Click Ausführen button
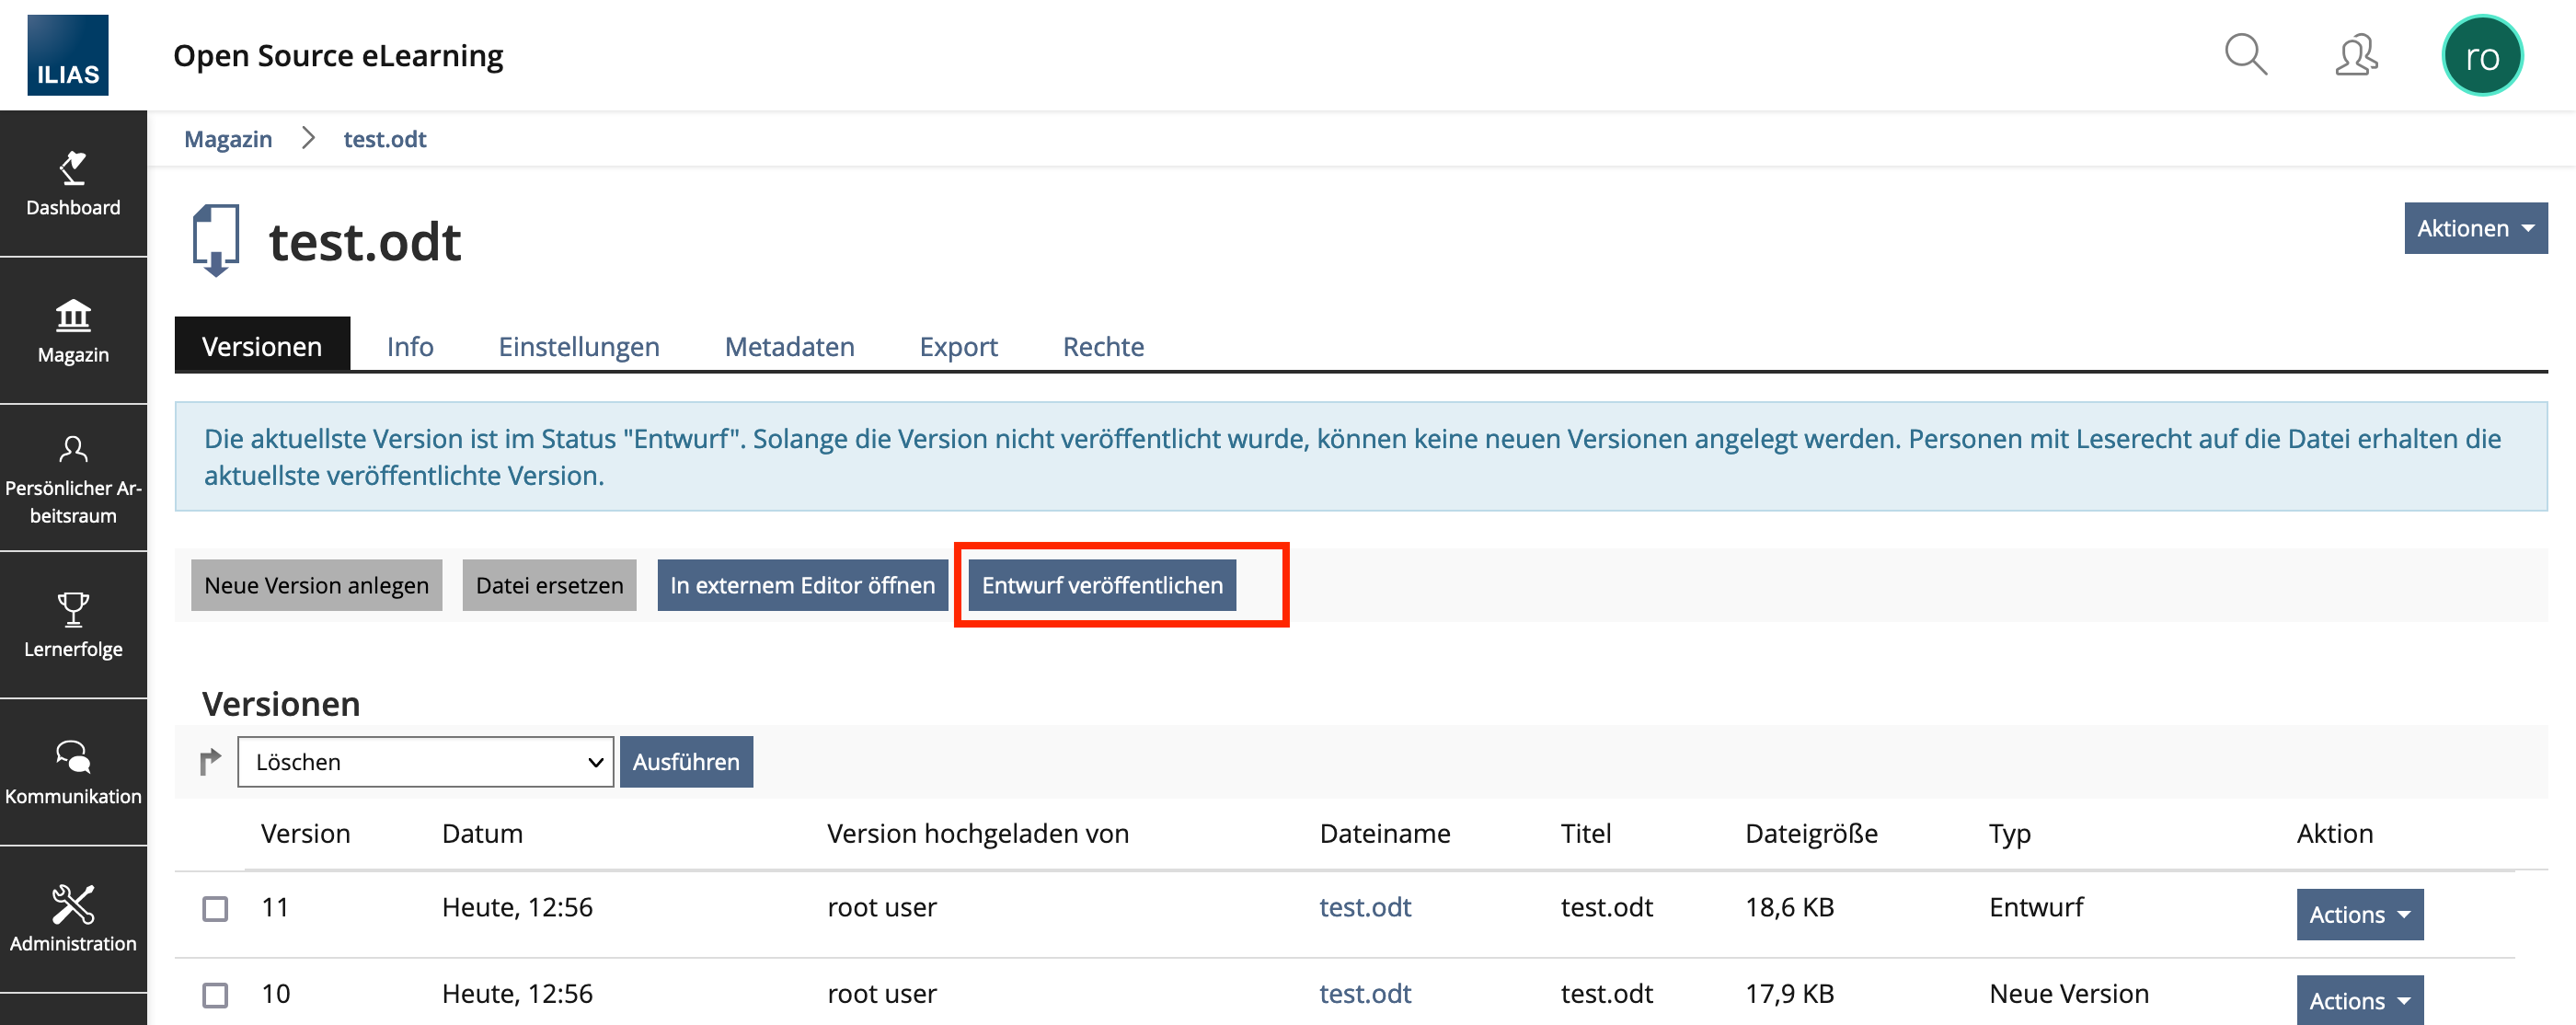The image size is (2576, 1025). tap(685, 762)
